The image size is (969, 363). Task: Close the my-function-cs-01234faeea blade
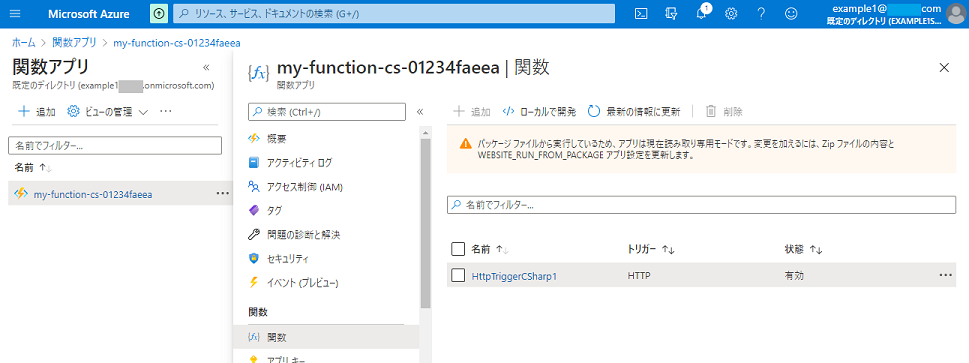click(944, 68)
